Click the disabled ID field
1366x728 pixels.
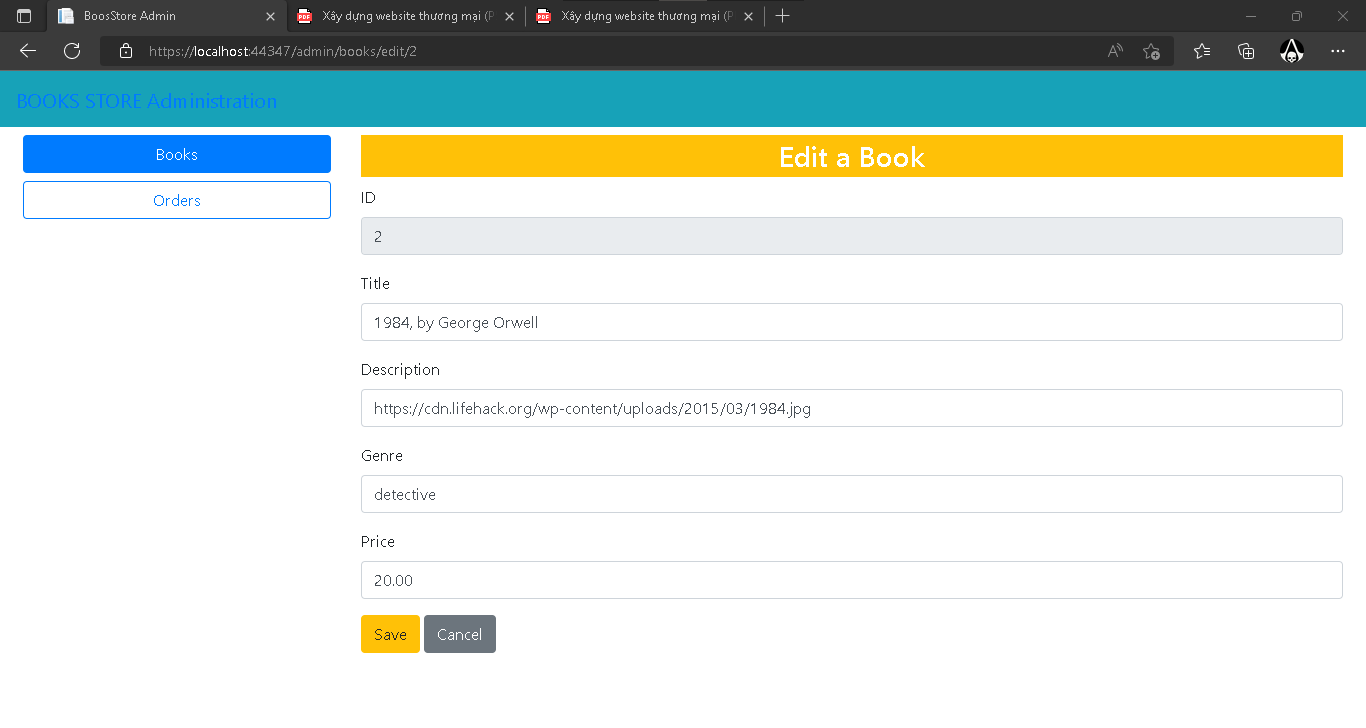coord(852,236)
